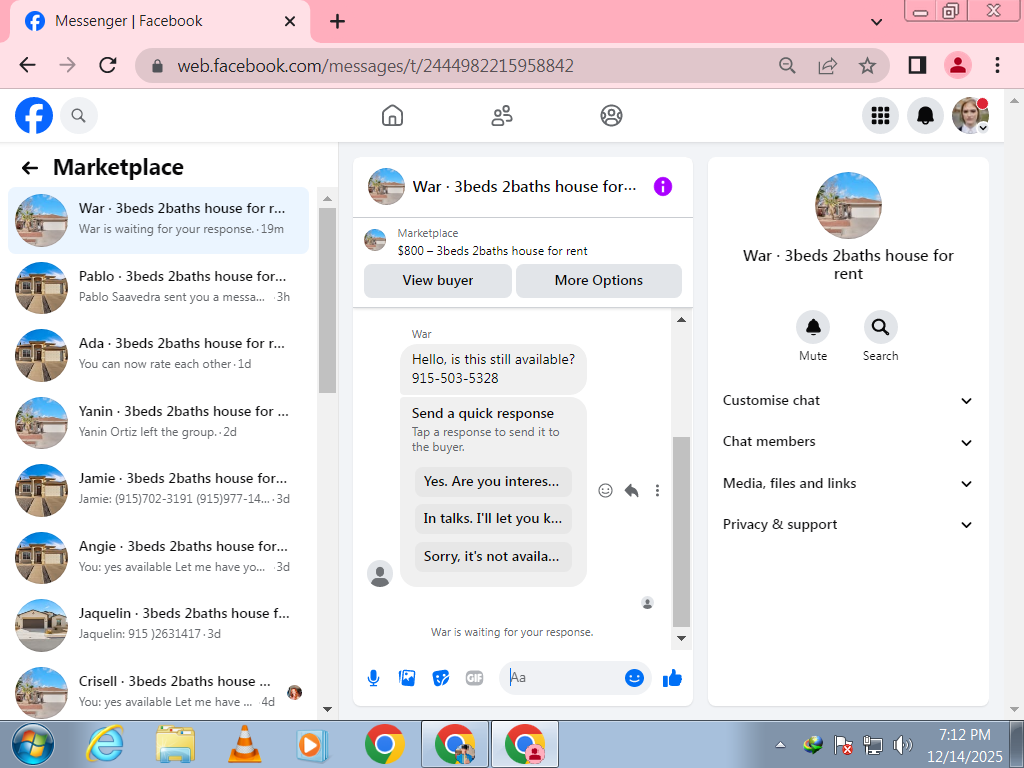Reload the page in Chrome
Image resolution: width=1024 pixels, height=768 pixels.
108,65
